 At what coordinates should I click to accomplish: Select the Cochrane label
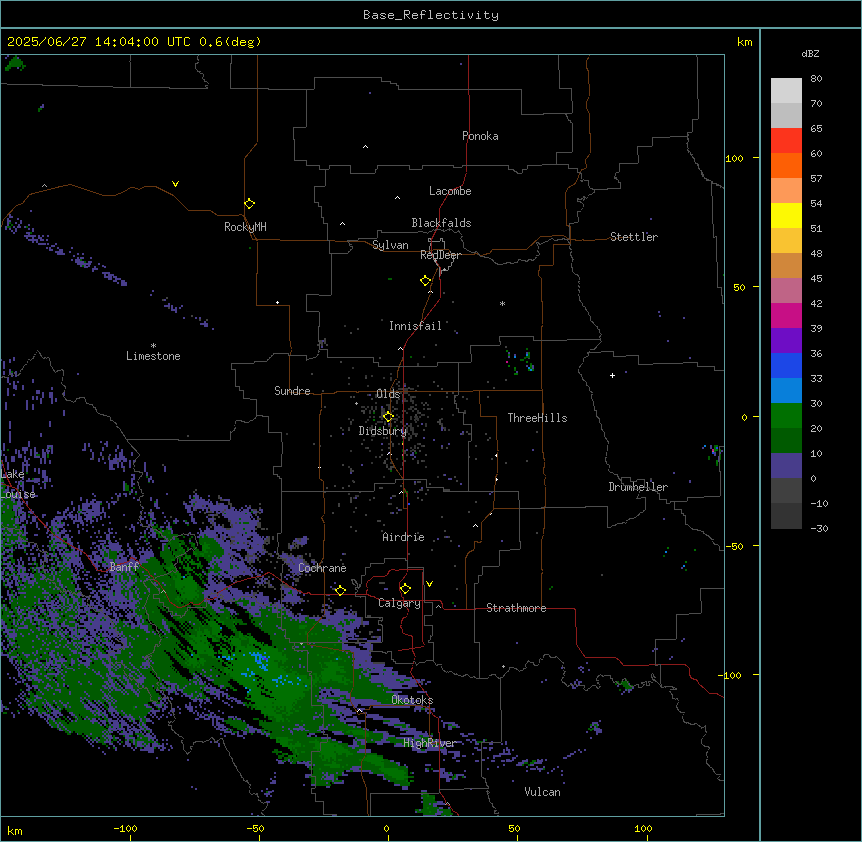(x=322, y=568)
